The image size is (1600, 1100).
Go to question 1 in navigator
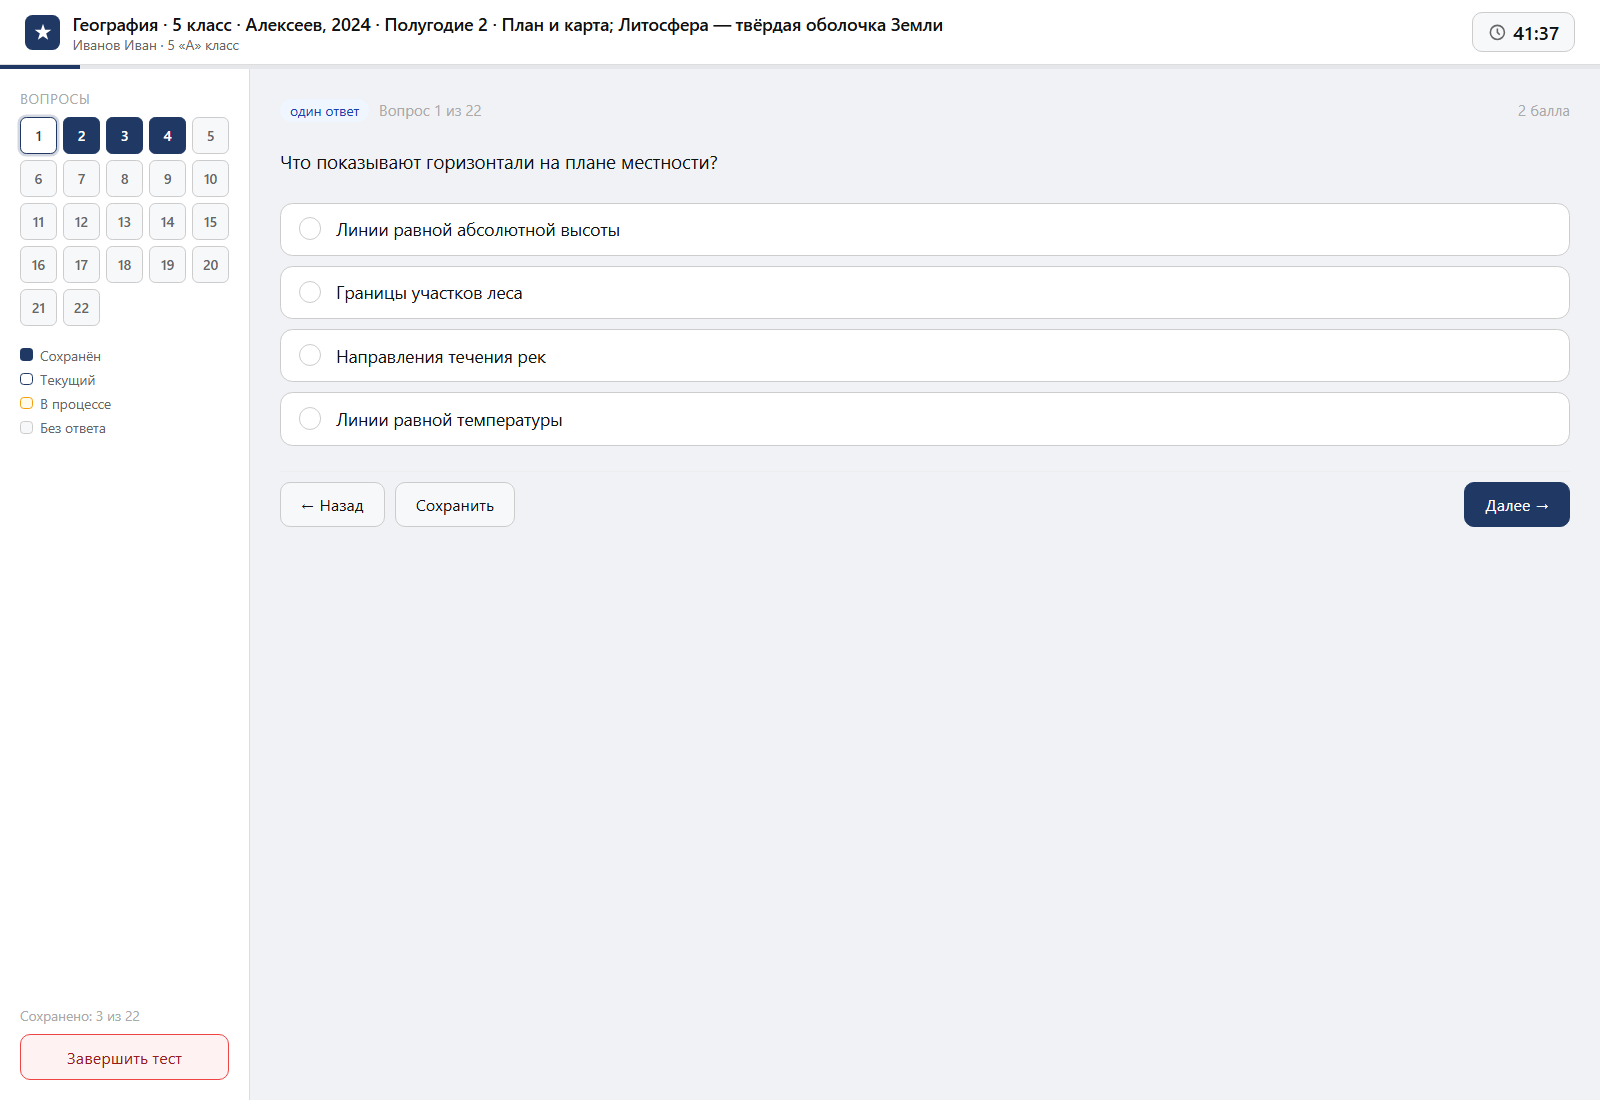click(x=38, y=136)
